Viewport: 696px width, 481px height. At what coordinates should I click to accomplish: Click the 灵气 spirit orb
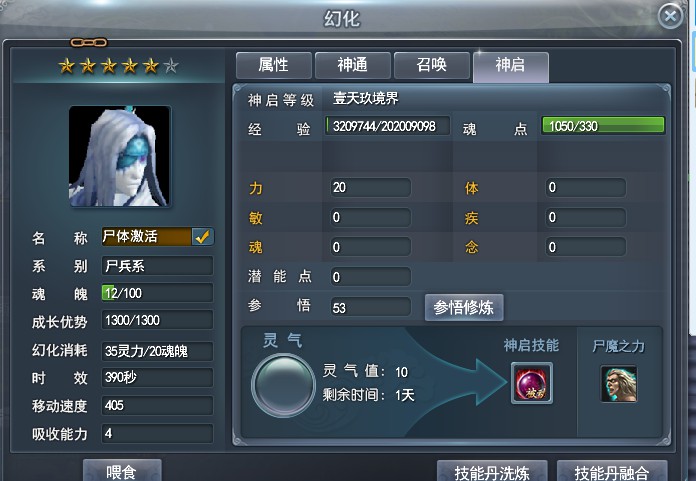click(x=283, y=385)
